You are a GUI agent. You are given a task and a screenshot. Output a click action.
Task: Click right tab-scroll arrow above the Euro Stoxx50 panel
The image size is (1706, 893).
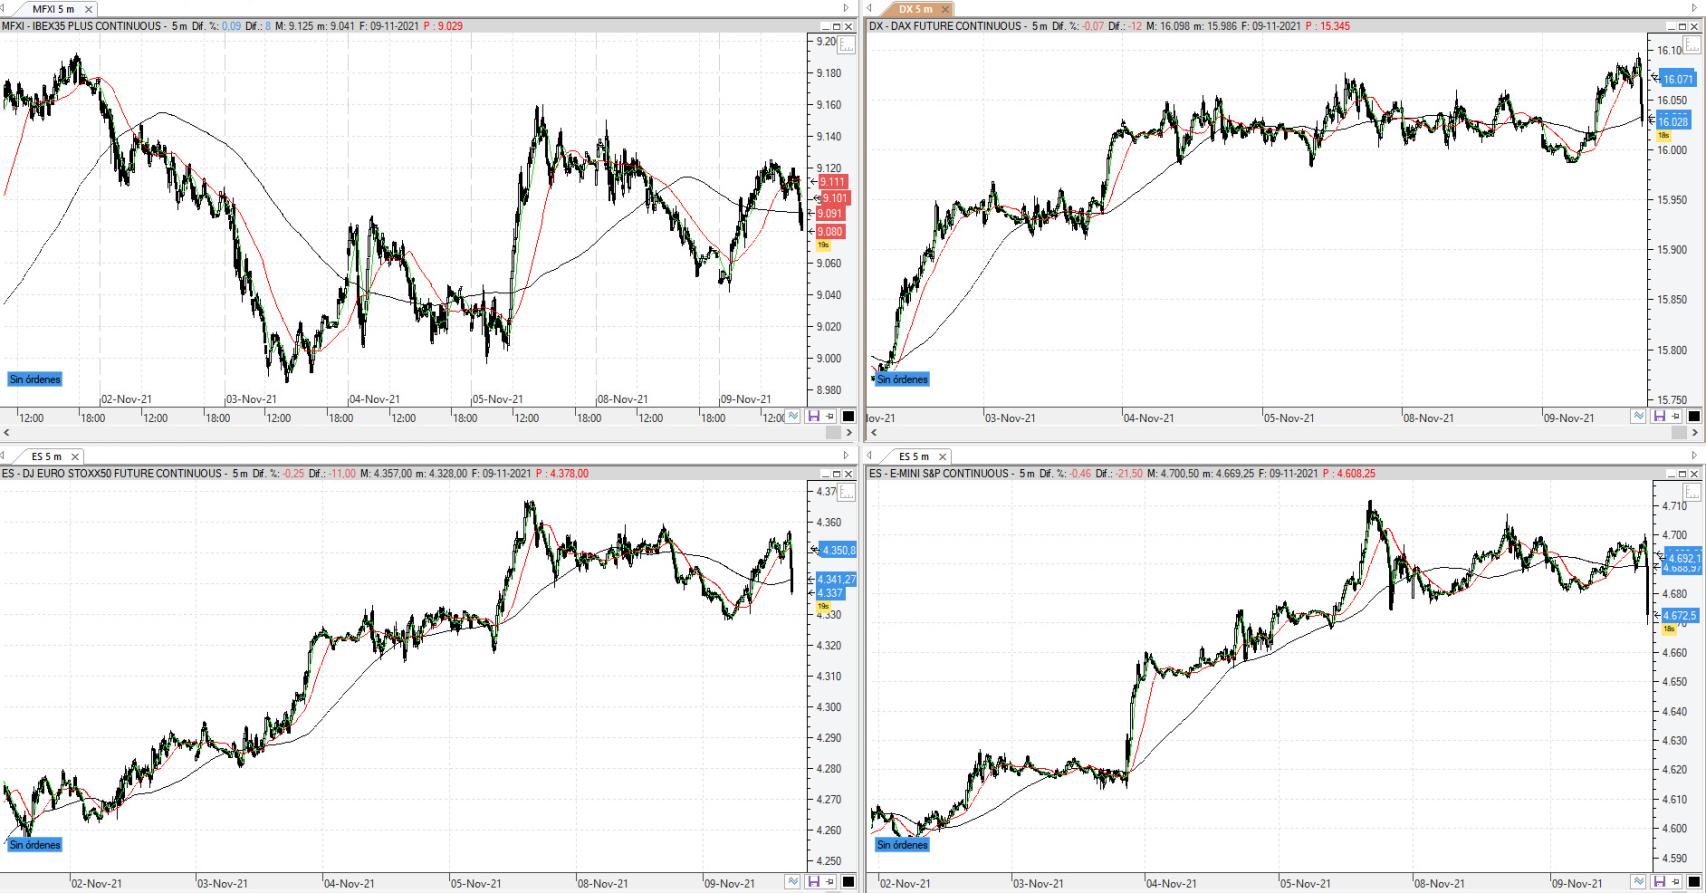click(847, 456)
